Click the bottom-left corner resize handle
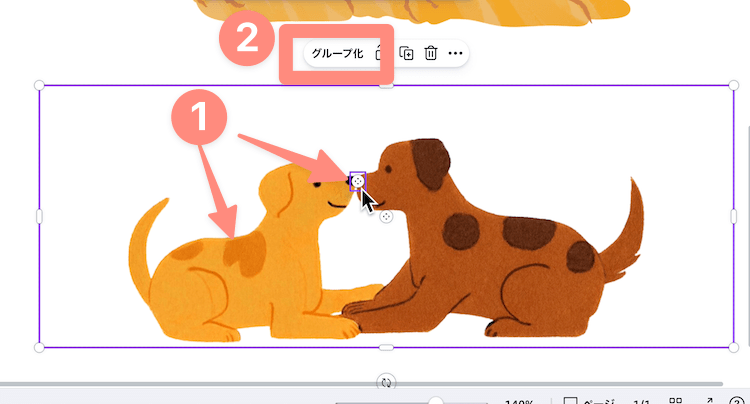The image size is (750, 404). coord(39,348)
